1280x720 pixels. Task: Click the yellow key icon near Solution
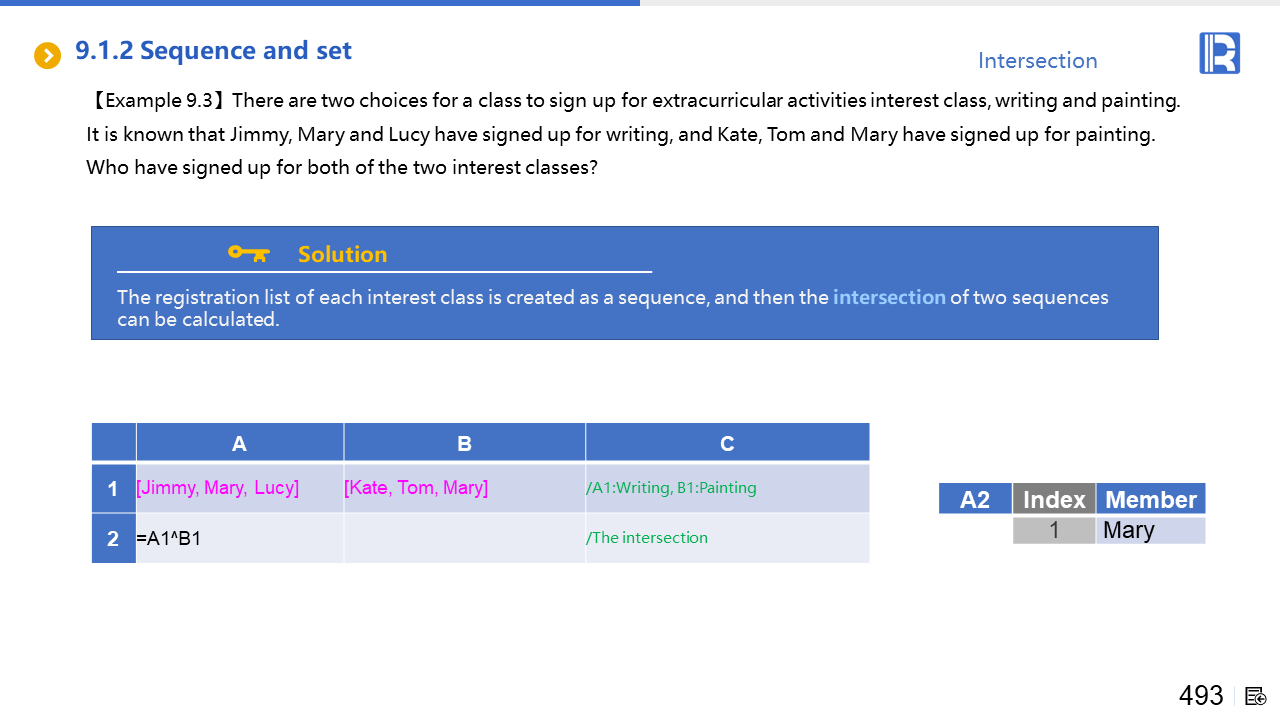[248, 253]
